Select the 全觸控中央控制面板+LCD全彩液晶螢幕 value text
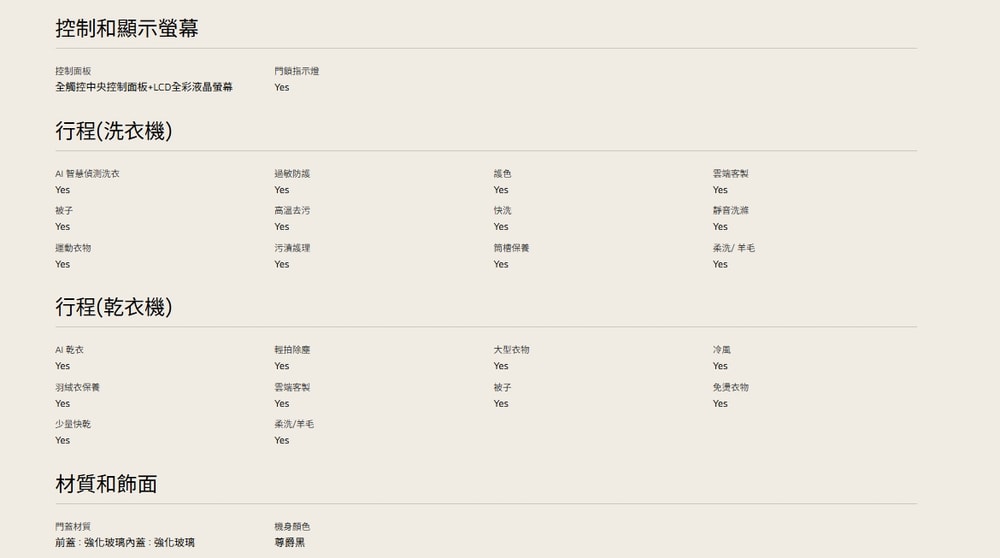The image size is (1000, 558). 144,87
